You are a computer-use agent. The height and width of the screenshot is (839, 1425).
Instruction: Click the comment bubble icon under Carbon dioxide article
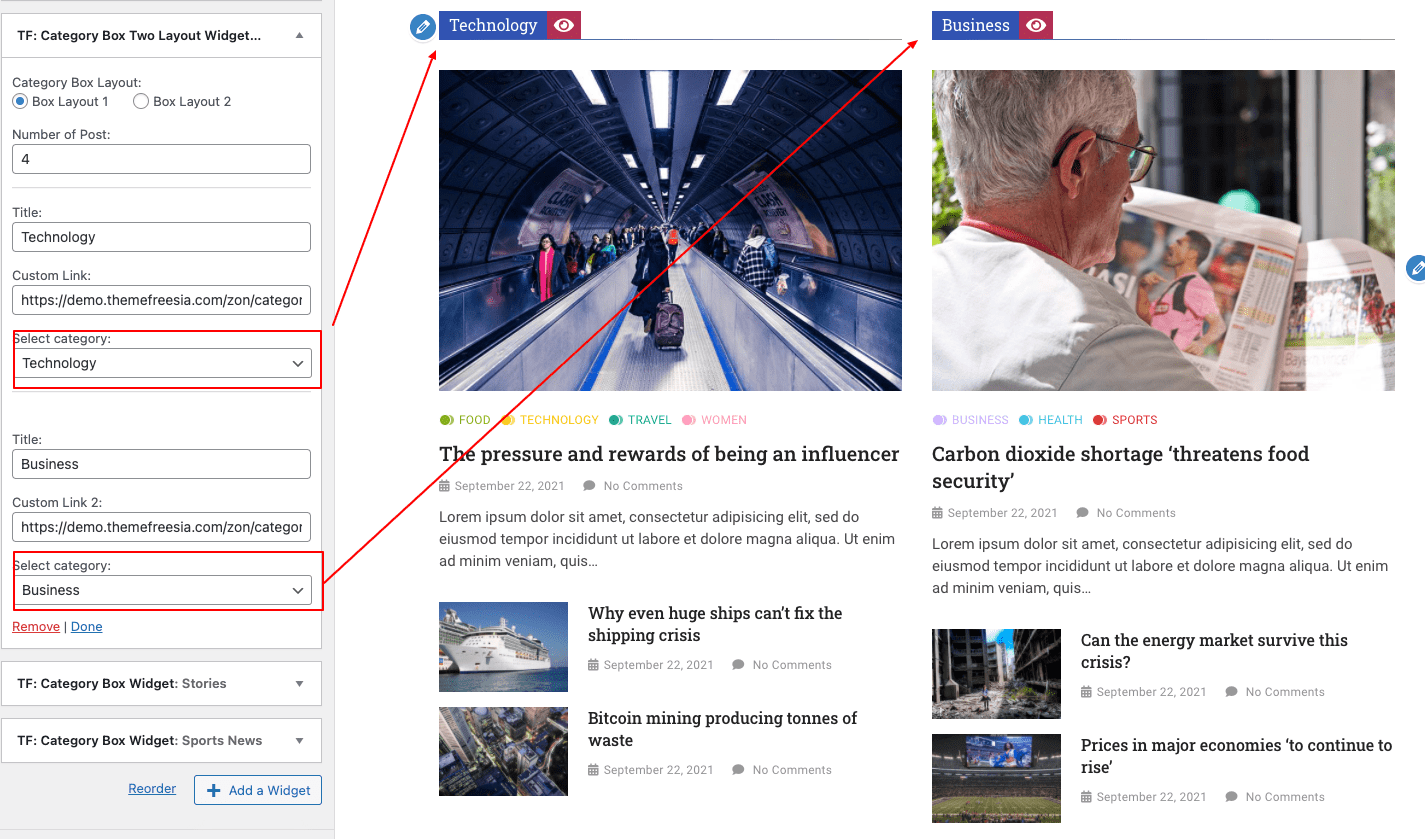(1082, 513)
